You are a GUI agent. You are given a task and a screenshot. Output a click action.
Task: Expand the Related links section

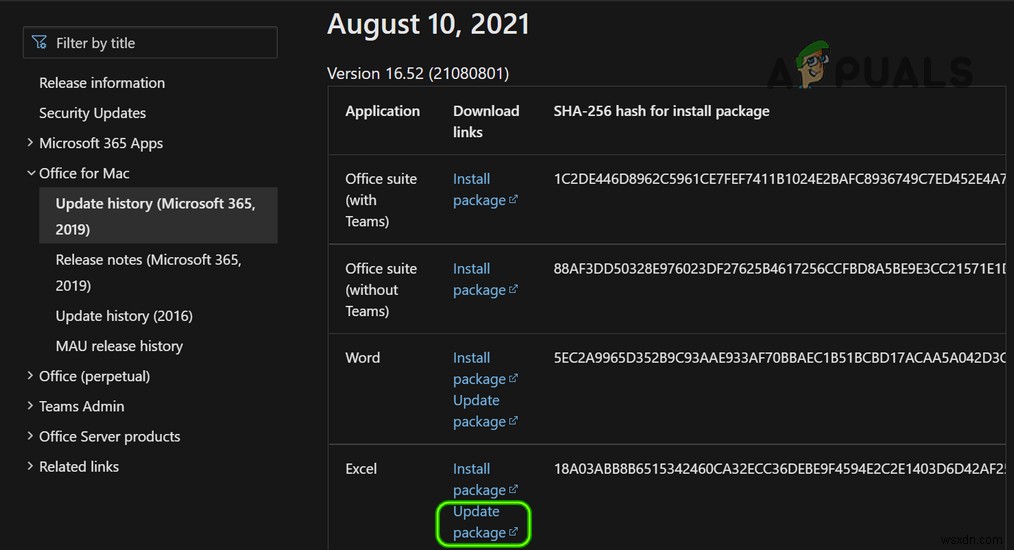point(30,466)
